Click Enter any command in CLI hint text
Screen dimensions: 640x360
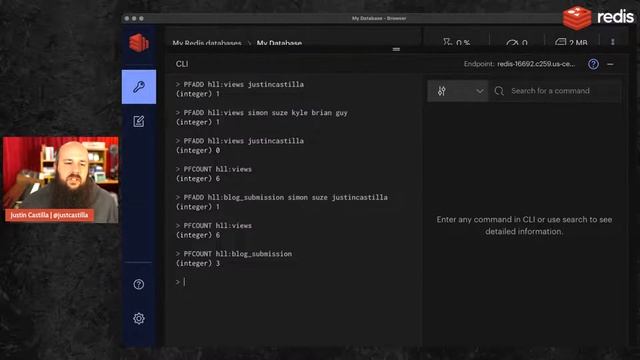coord(524,225)
